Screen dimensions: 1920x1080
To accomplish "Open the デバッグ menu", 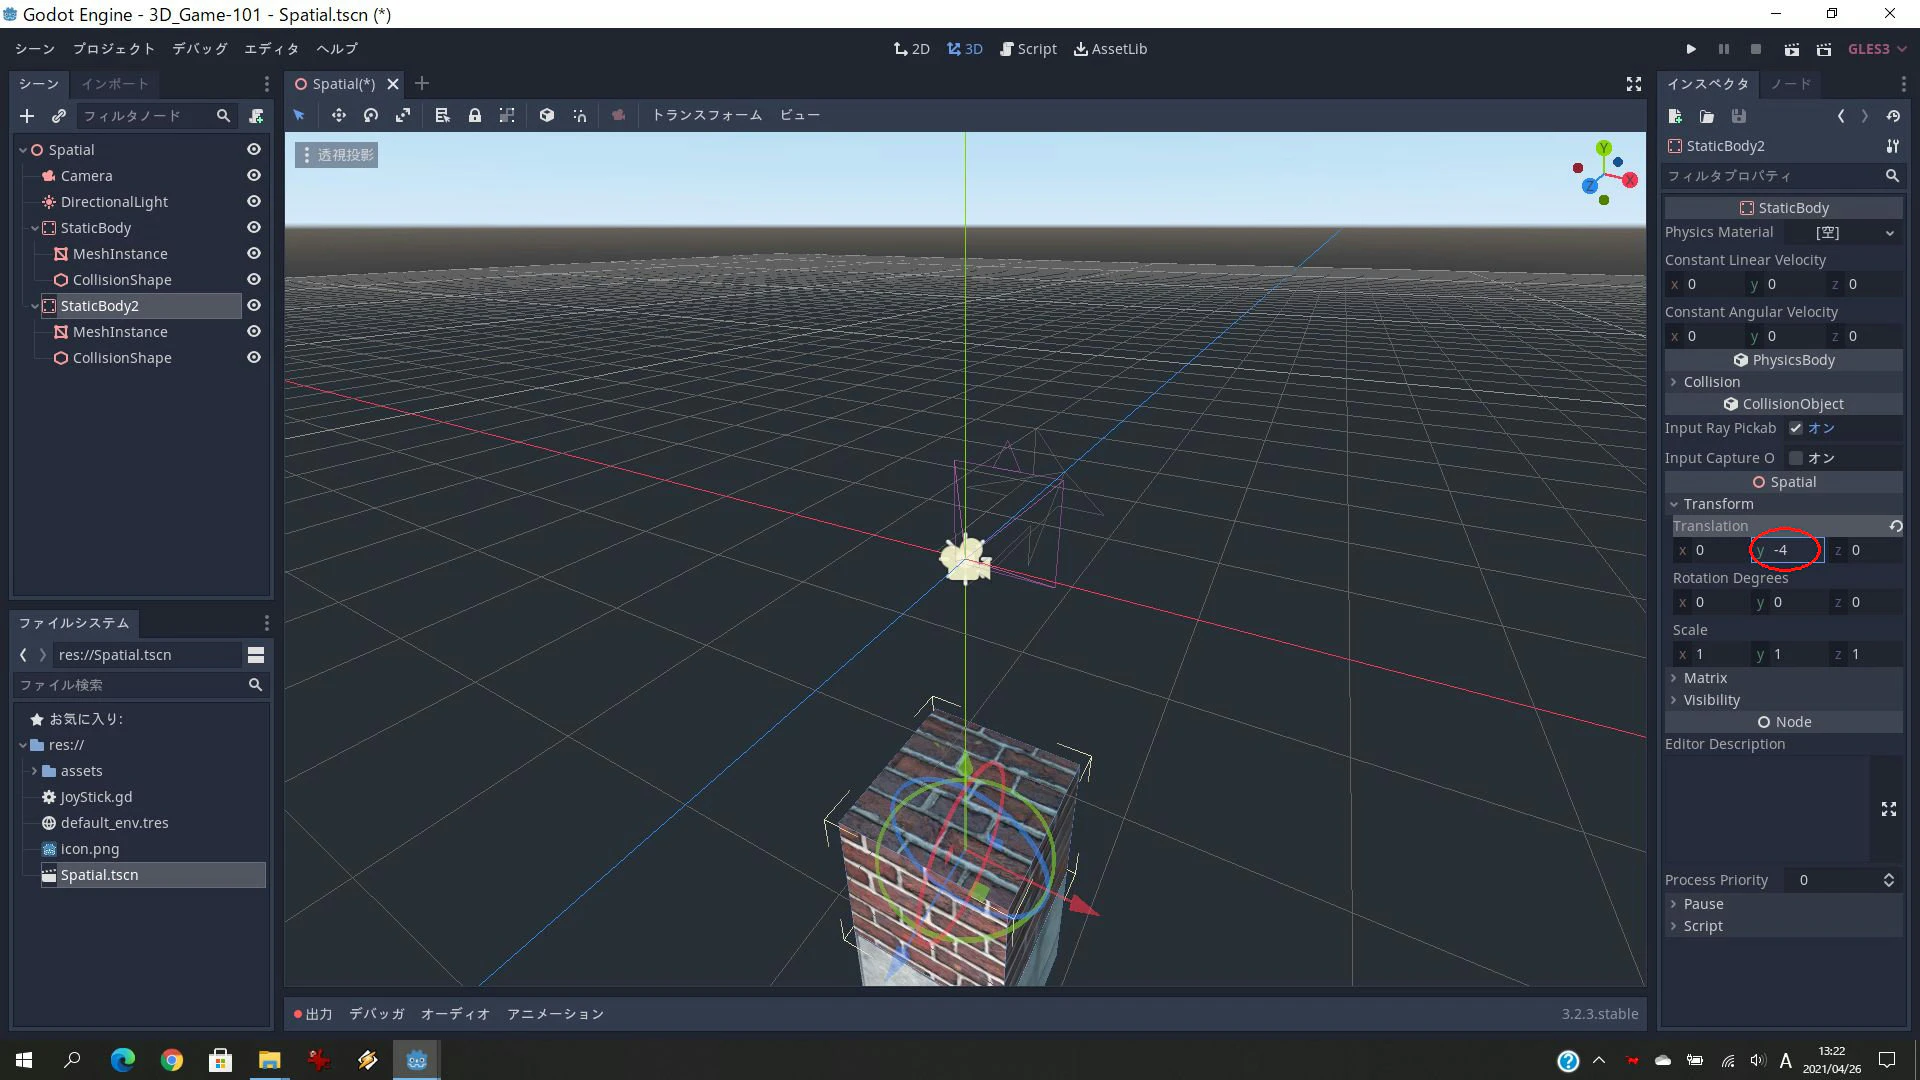I will pyautogui.click(x=199, y=49).
